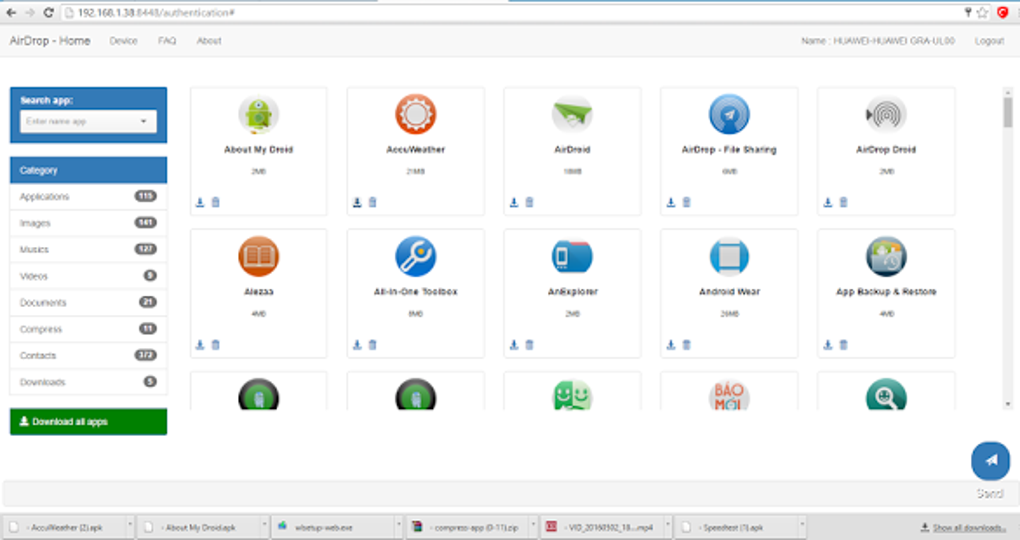
Task: Click the scrollbar down arrow
Action: (x=1008, y=404)
